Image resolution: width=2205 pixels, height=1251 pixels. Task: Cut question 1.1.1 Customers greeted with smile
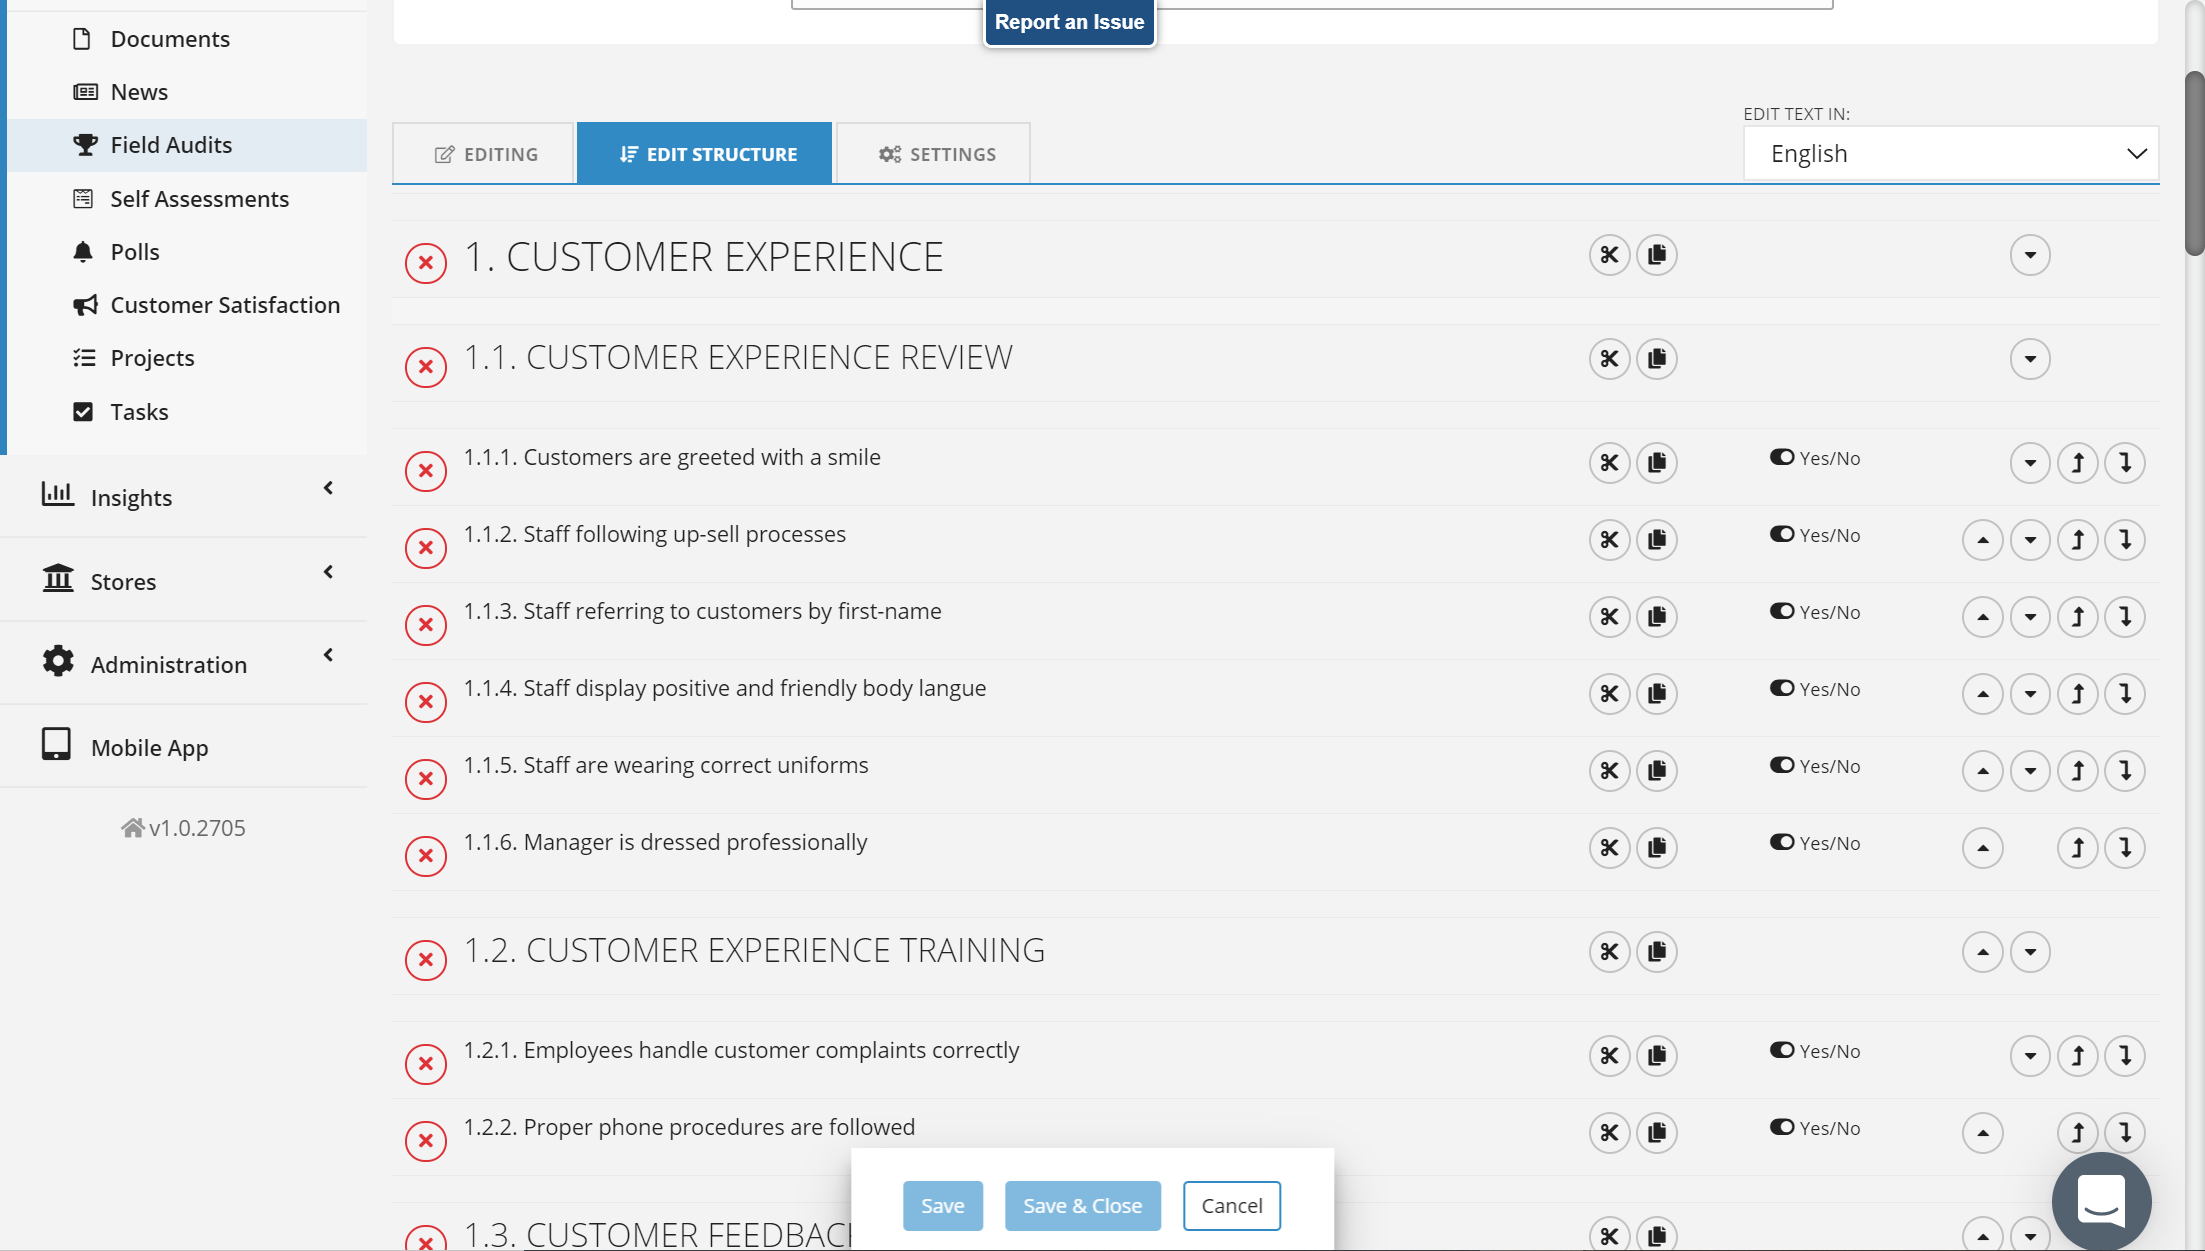click(1608, 463)
